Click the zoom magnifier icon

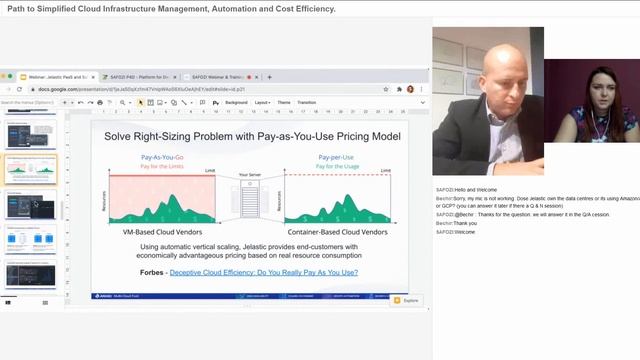tap(122, 102)
